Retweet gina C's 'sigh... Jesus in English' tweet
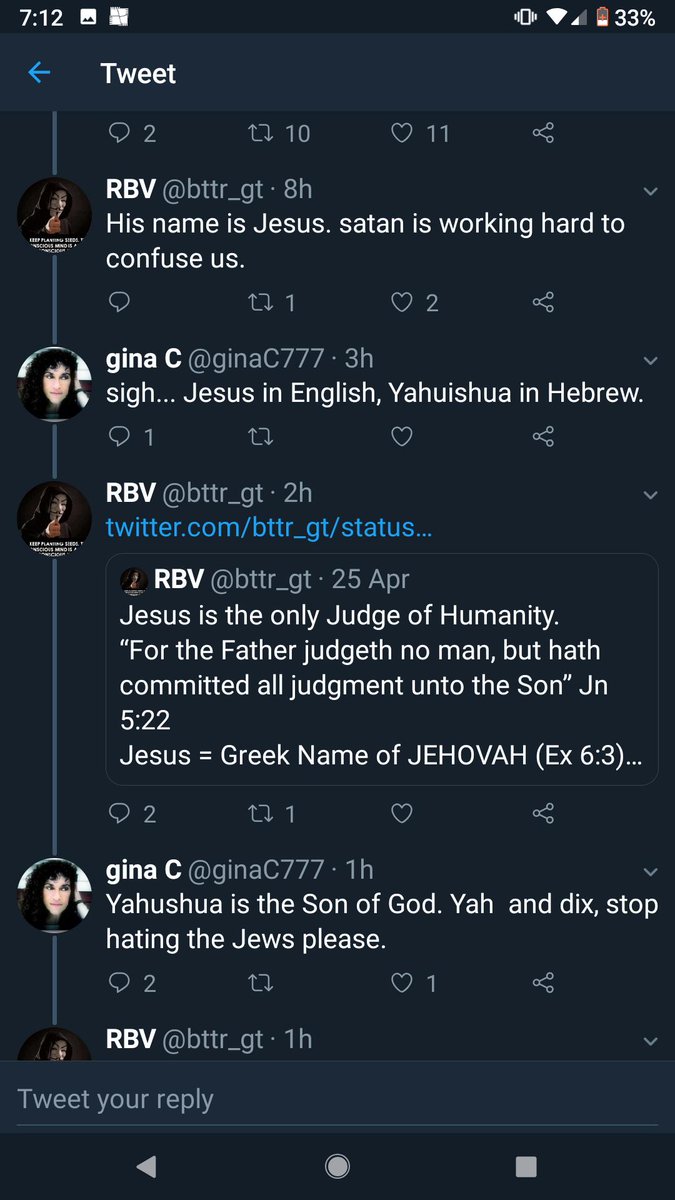Viewport: 675px width, 1200px height. coord(261,437)
